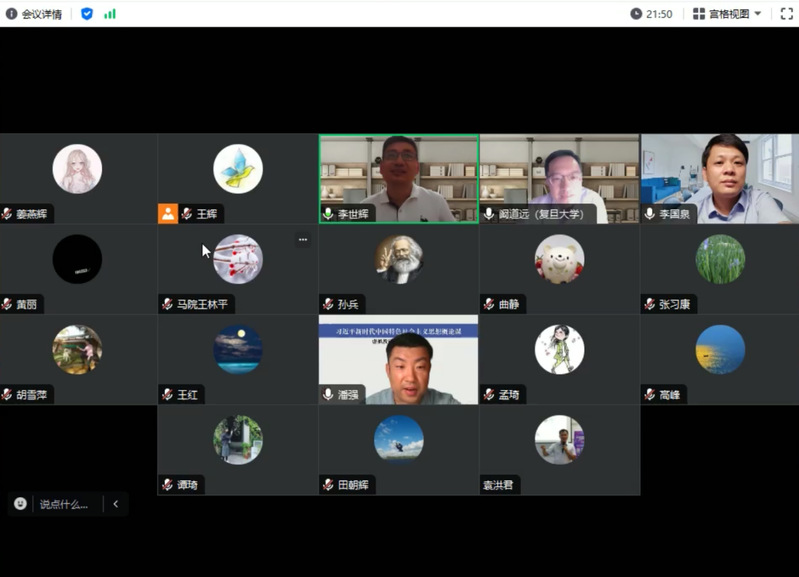
Task: Click the orange host icon beside 王辉
Action: [x=167, y=213]
